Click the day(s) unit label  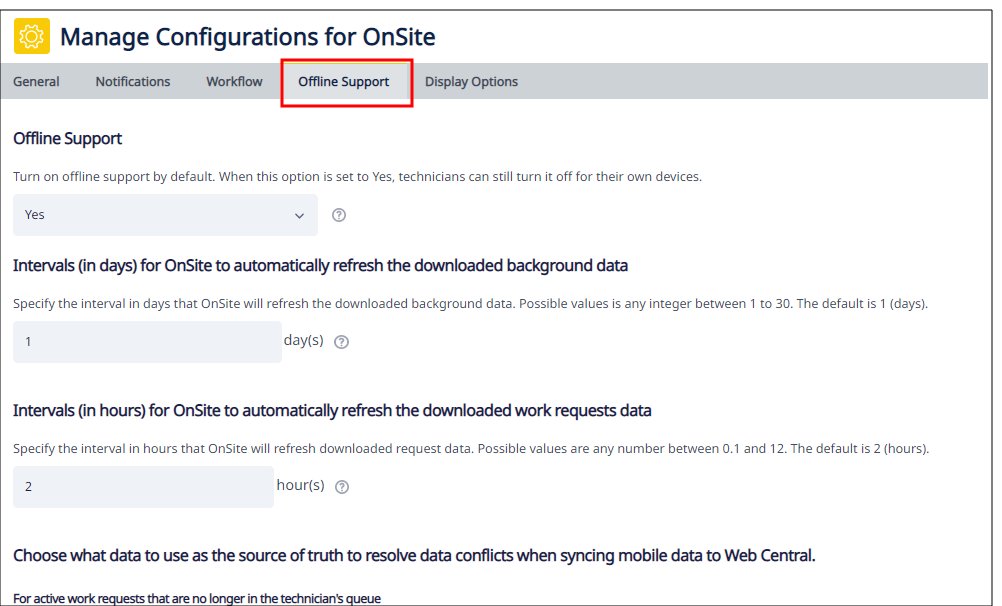pyautogui.click(x=304, y=340)
